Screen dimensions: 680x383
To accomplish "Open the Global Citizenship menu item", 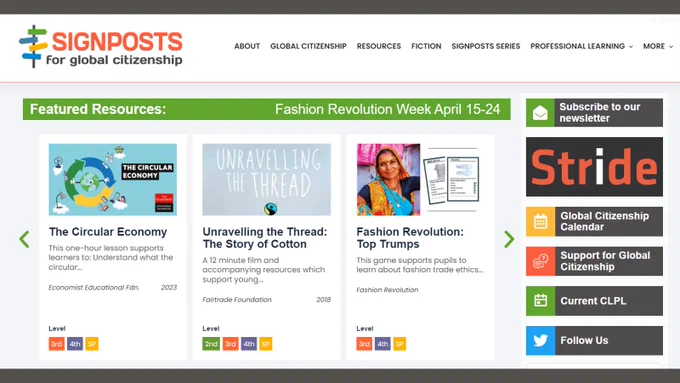I will coord(308,46).
